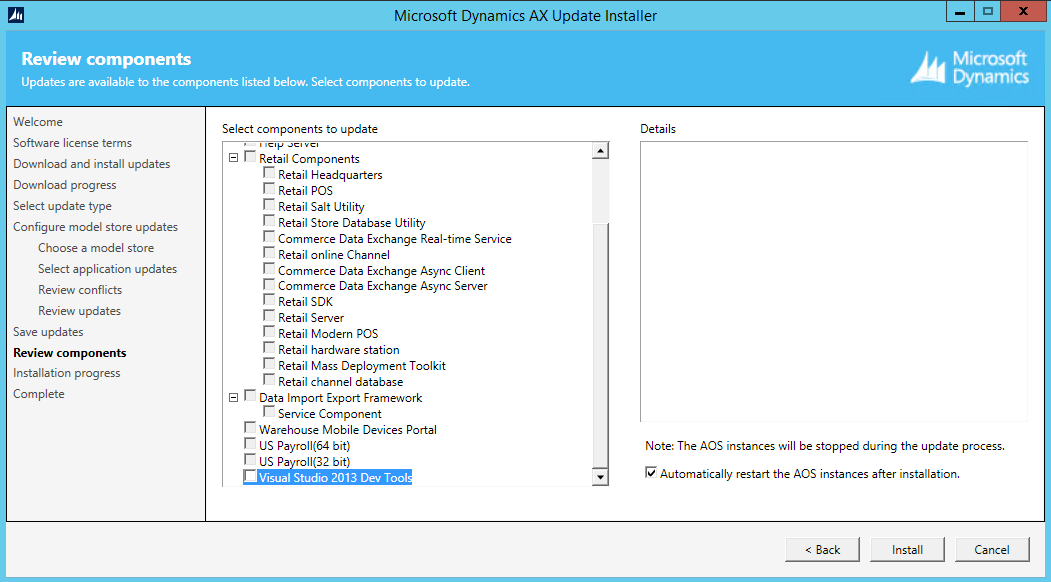Viewport: 1051px width, 582px height.
Task: Collapse the Data Import Export Framework node
Action: 234,397
